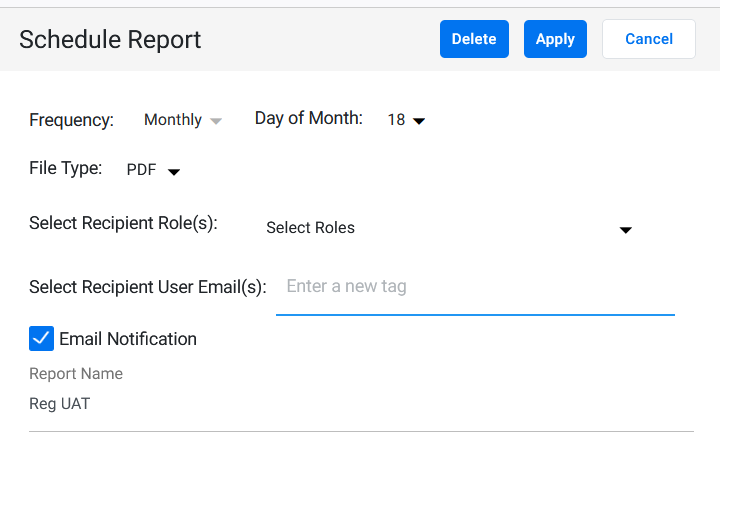Screen dimensions: 740x531
Task: Click the File Type label
Action: click(66, 168)
